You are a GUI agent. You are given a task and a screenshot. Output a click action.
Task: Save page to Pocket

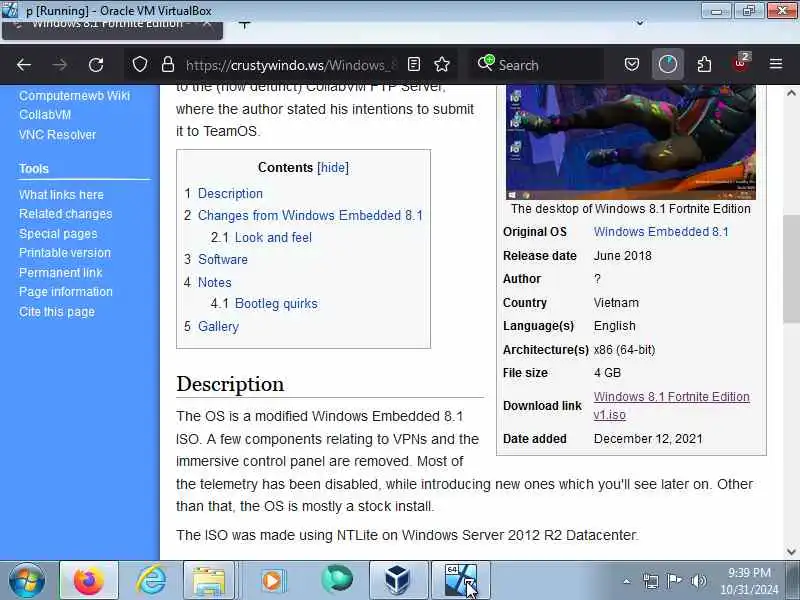tap(632, 64)
